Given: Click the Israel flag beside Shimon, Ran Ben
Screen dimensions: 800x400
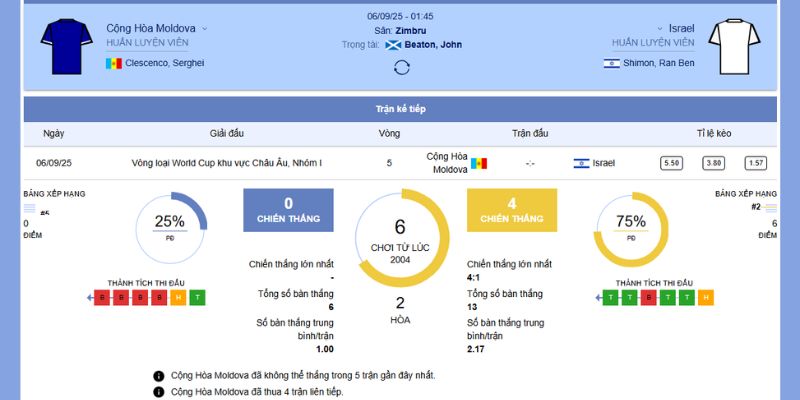Looking at the screenshot, I should [612, 63].
